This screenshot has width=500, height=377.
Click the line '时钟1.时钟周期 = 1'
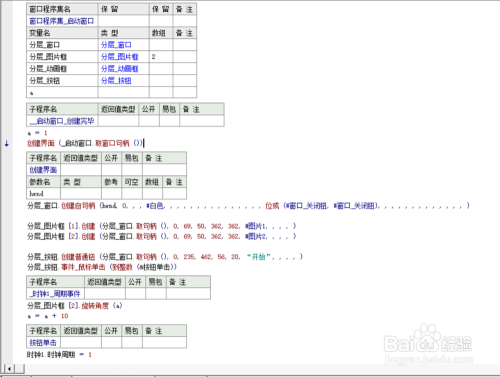click(x=59, y=355)
